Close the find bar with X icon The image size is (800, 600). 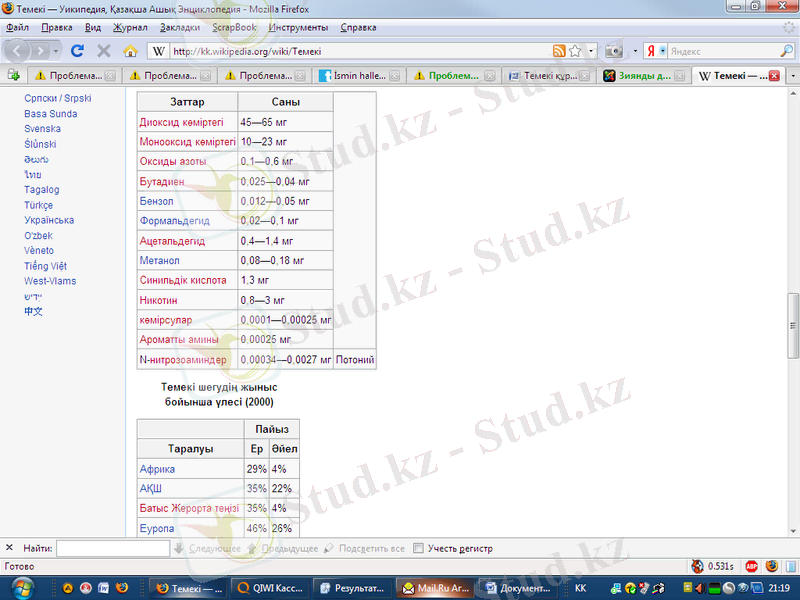(x=9, y=548)
